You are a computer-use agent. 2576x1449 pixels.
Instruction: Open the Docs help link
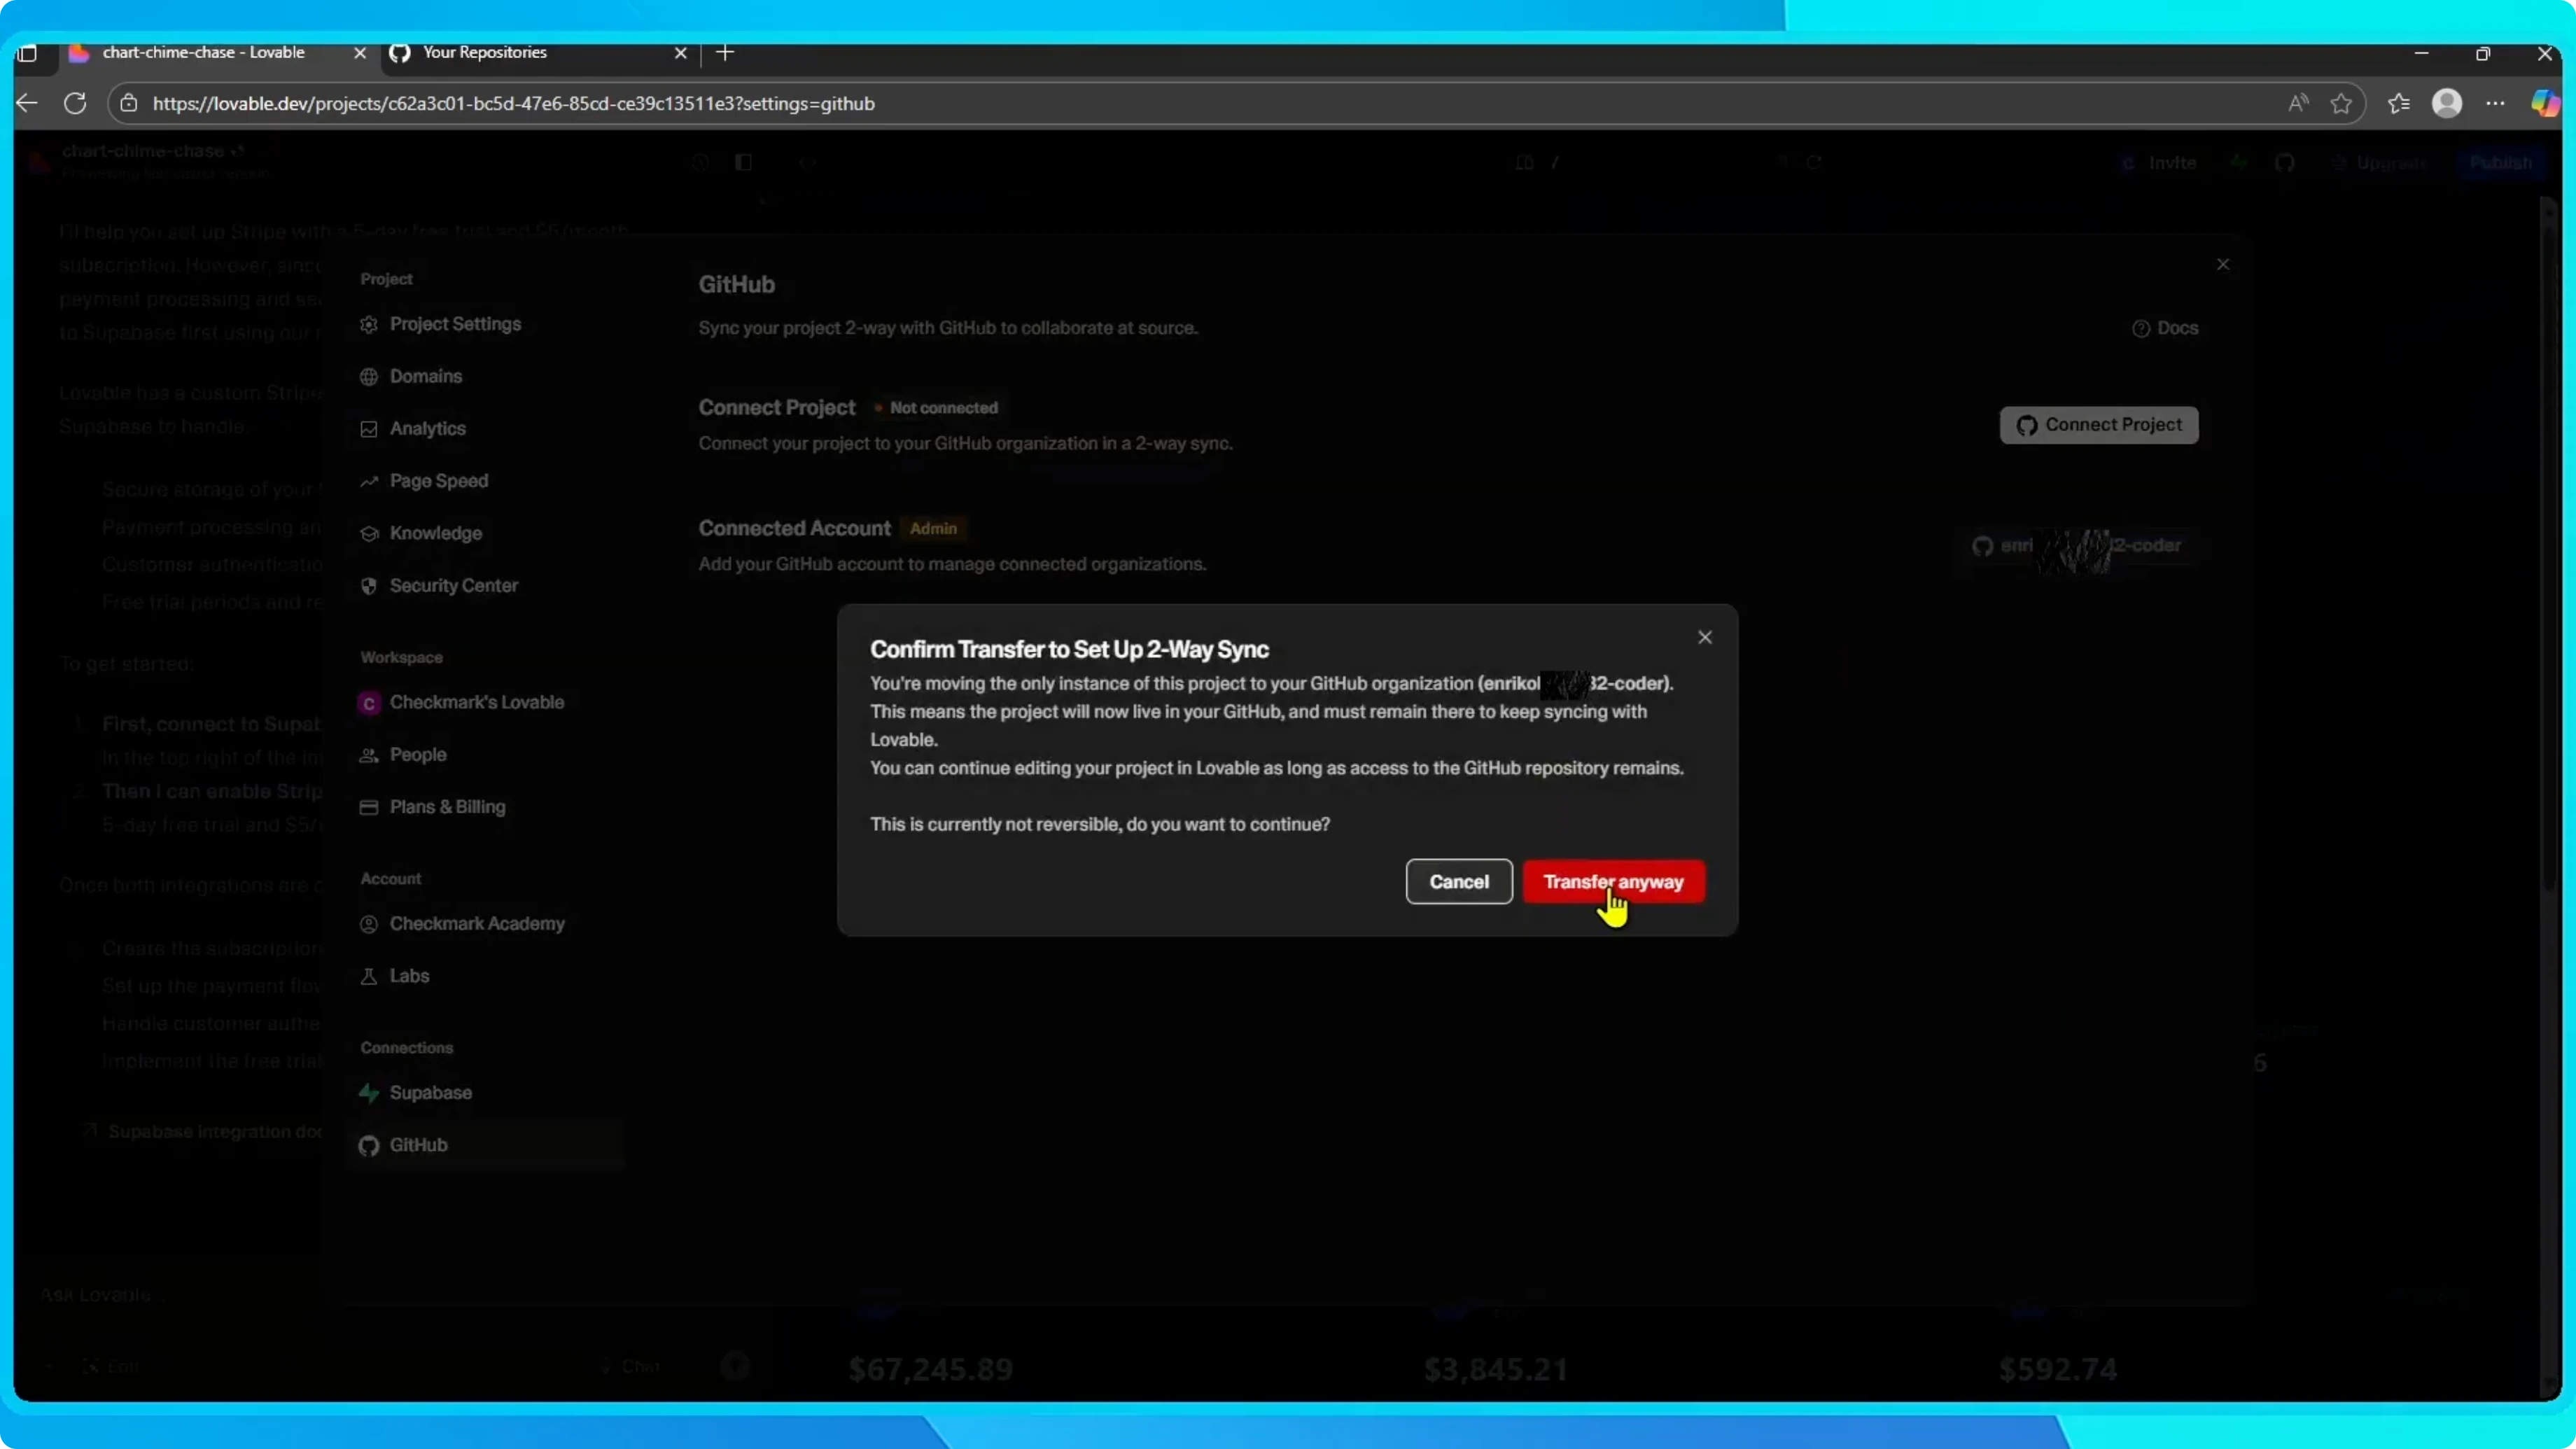pos(2165,328)
